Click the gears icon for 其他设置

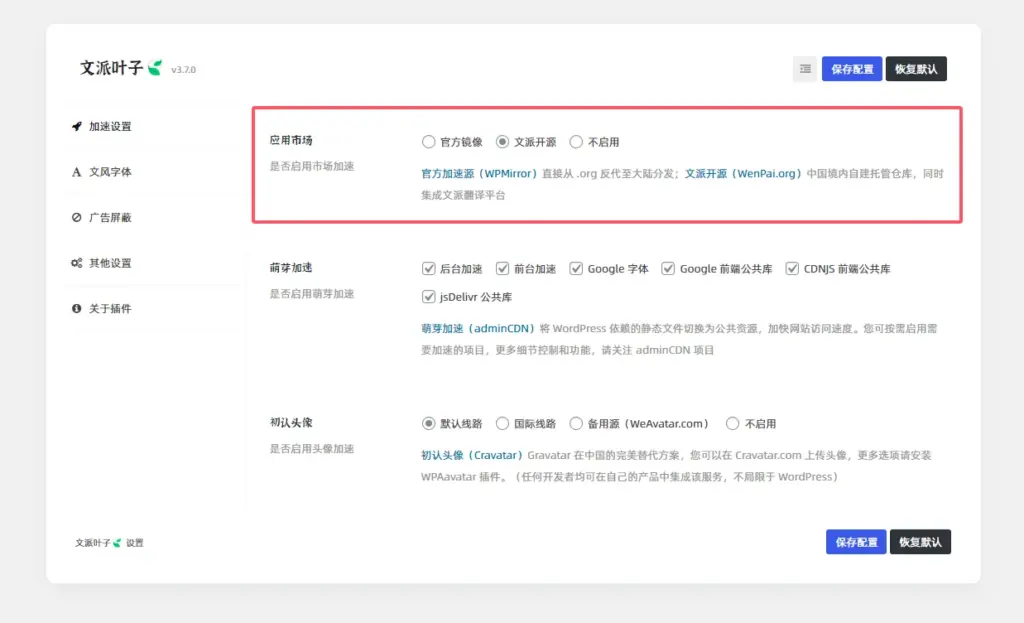[77, 263]
